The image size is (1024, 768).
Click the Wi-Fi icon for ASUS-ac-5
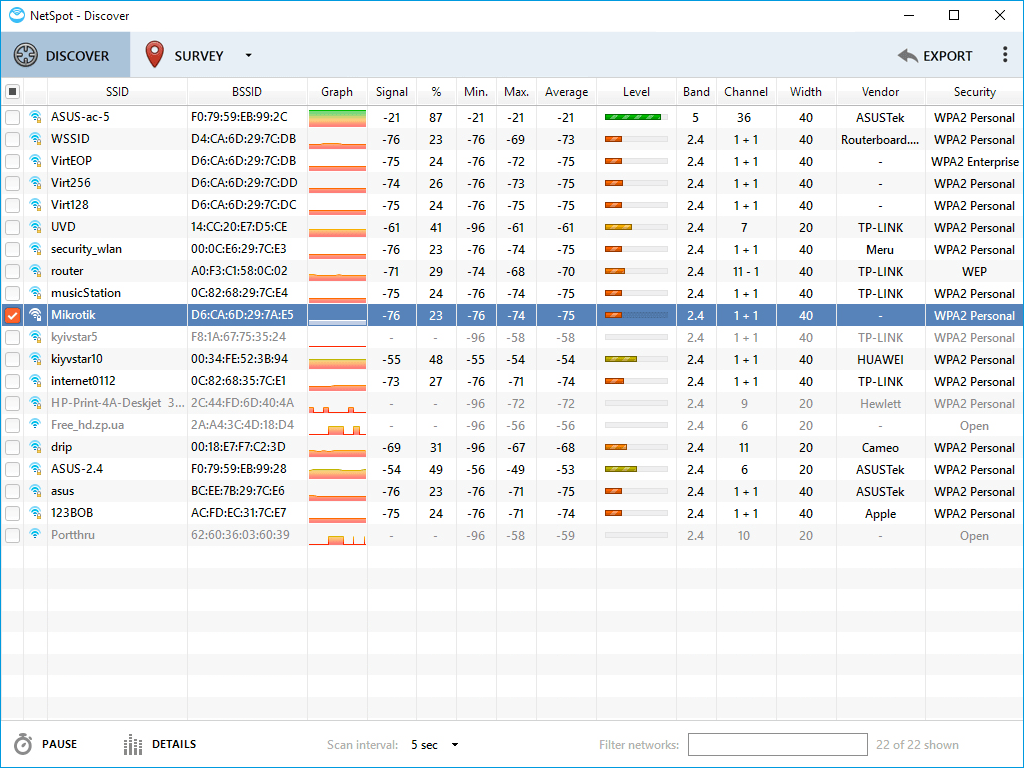tap(35, 118)
